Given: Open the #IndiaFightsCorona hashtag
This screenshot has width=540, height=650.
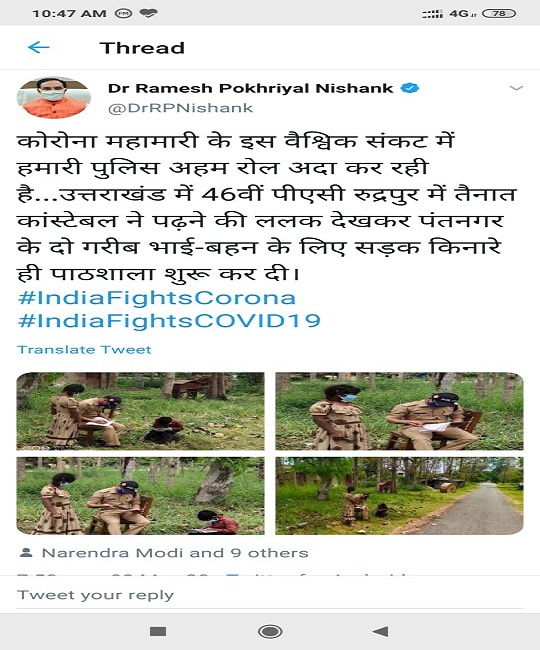Looking at the screenshot, I should click(x=157, y=298).
